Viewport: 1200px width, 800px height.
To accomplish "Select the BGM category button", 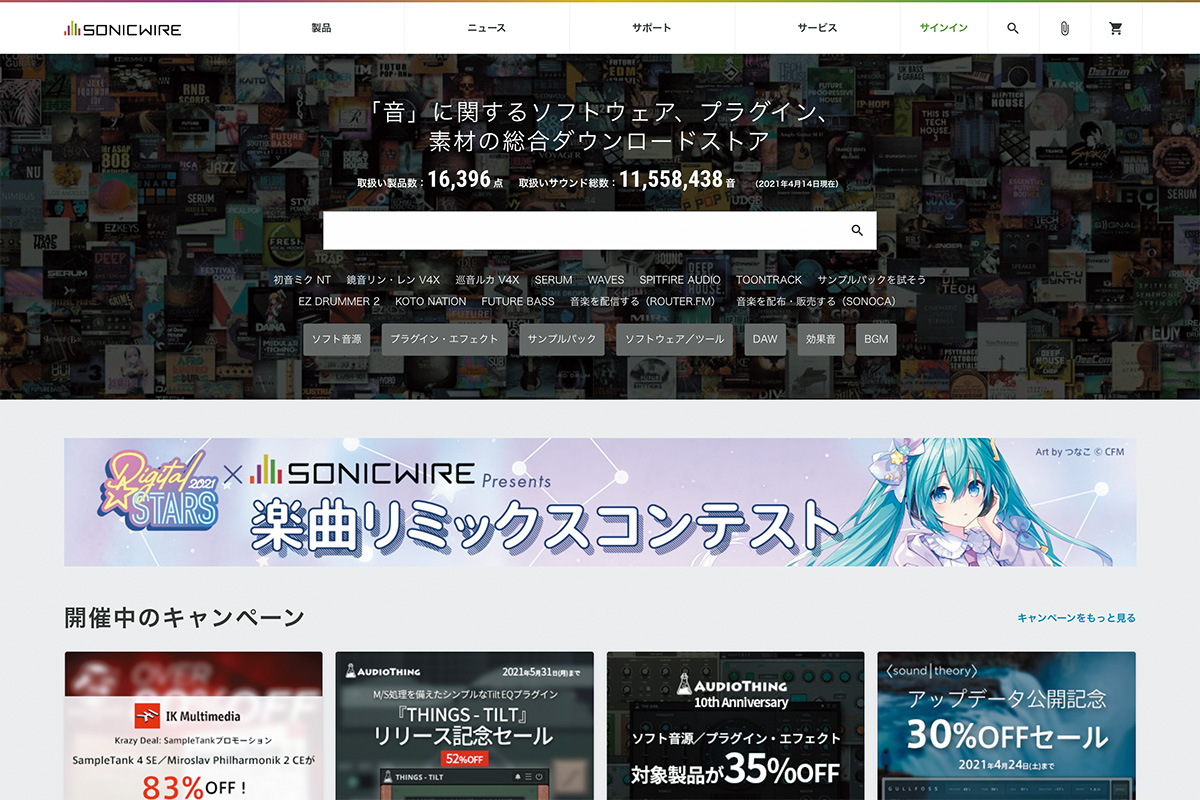I will (876, 339).
